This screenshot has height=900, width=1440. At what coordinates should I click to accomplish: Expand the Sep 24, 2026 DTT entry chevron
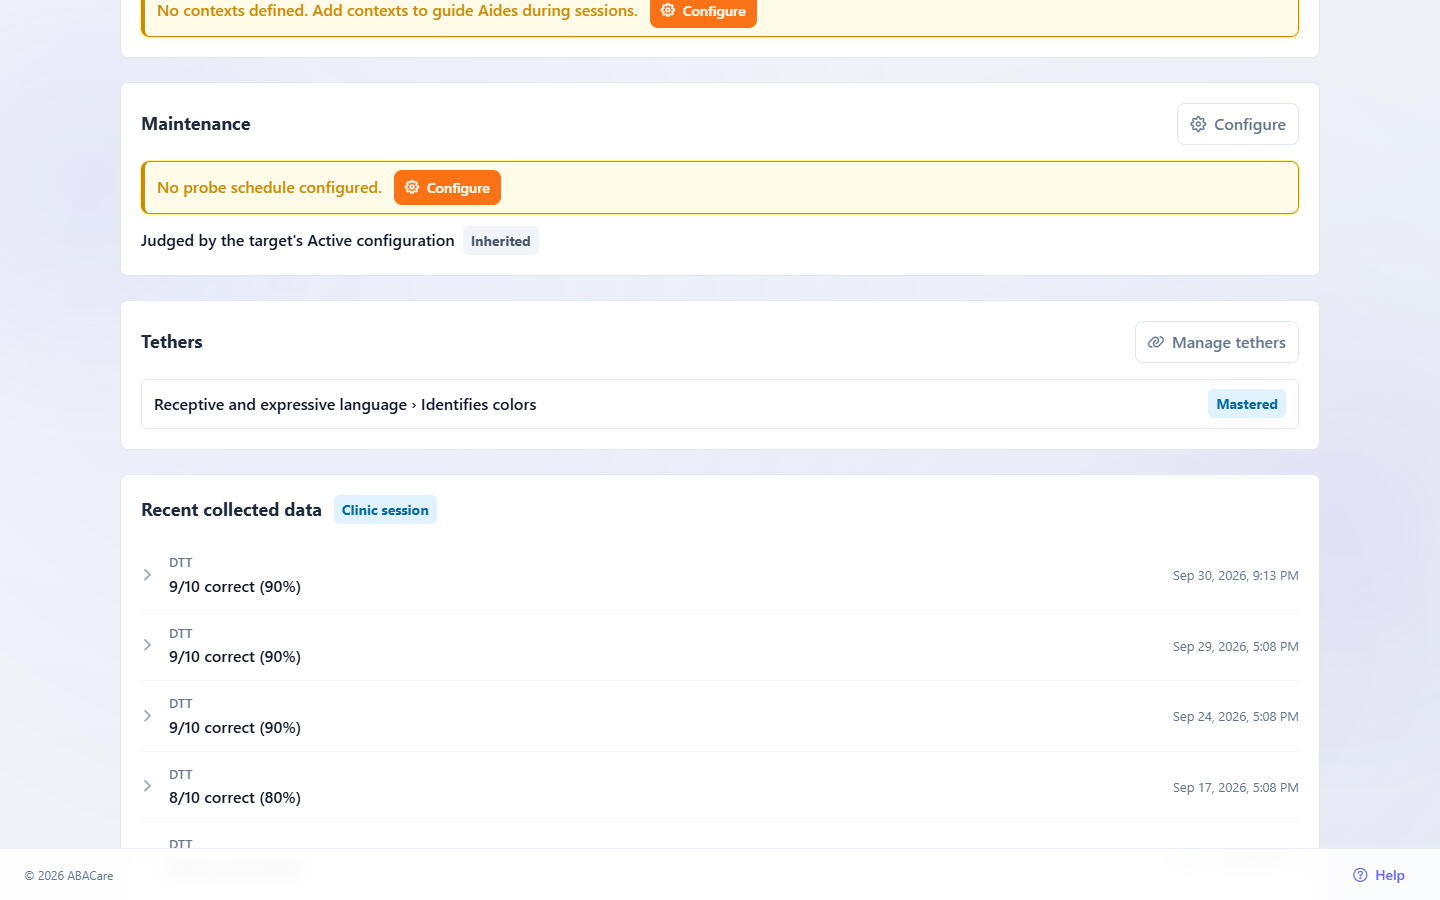pyautogui.click(x=147, y=716)
